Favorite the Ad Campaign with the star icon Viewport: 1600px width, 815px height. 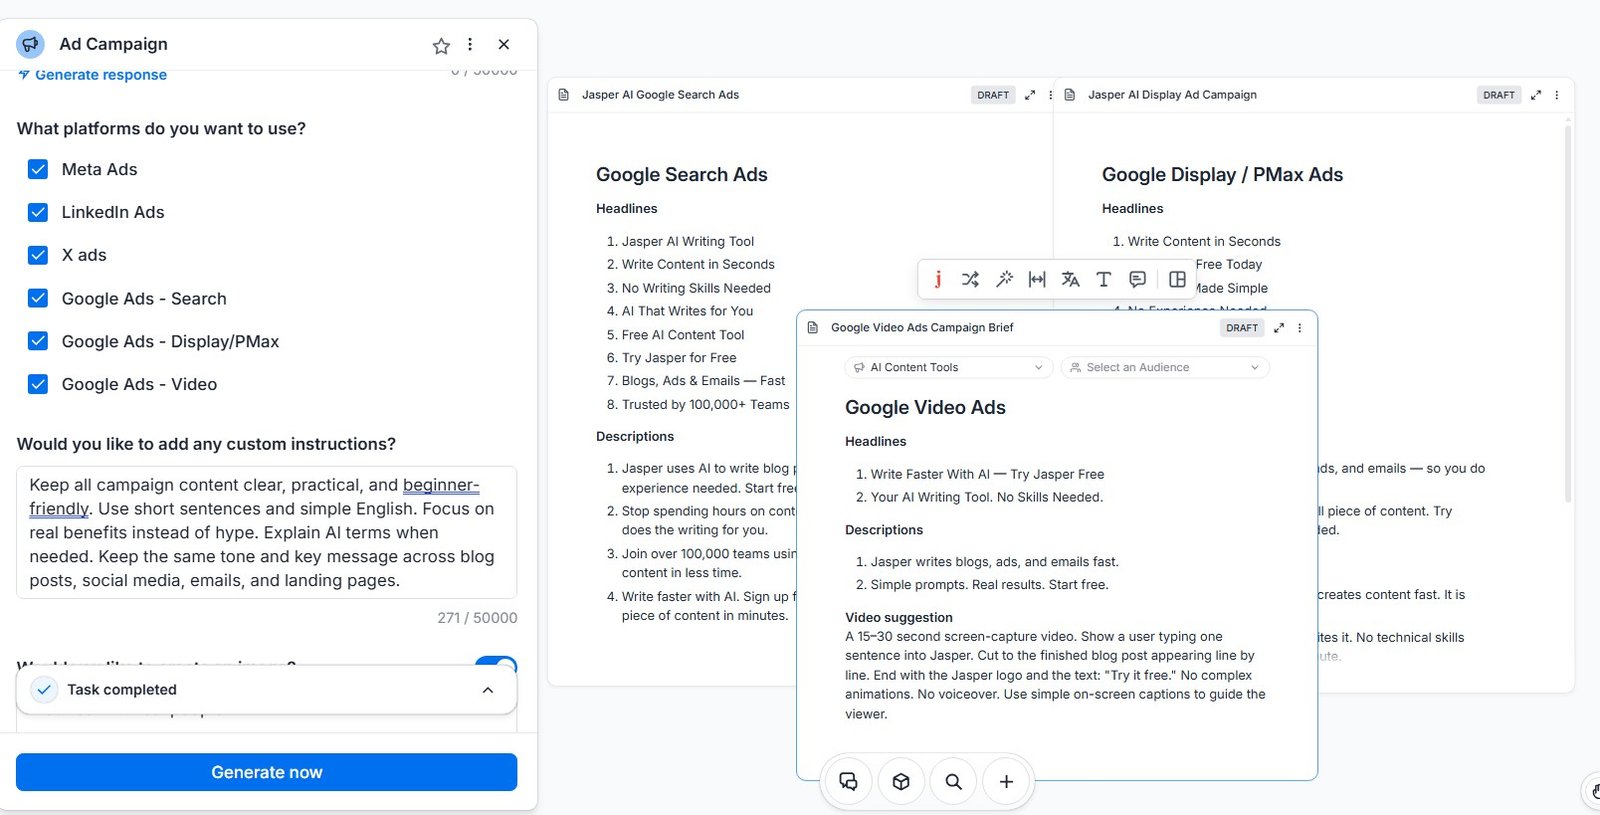pyautogui.click(x=441, y=45)
